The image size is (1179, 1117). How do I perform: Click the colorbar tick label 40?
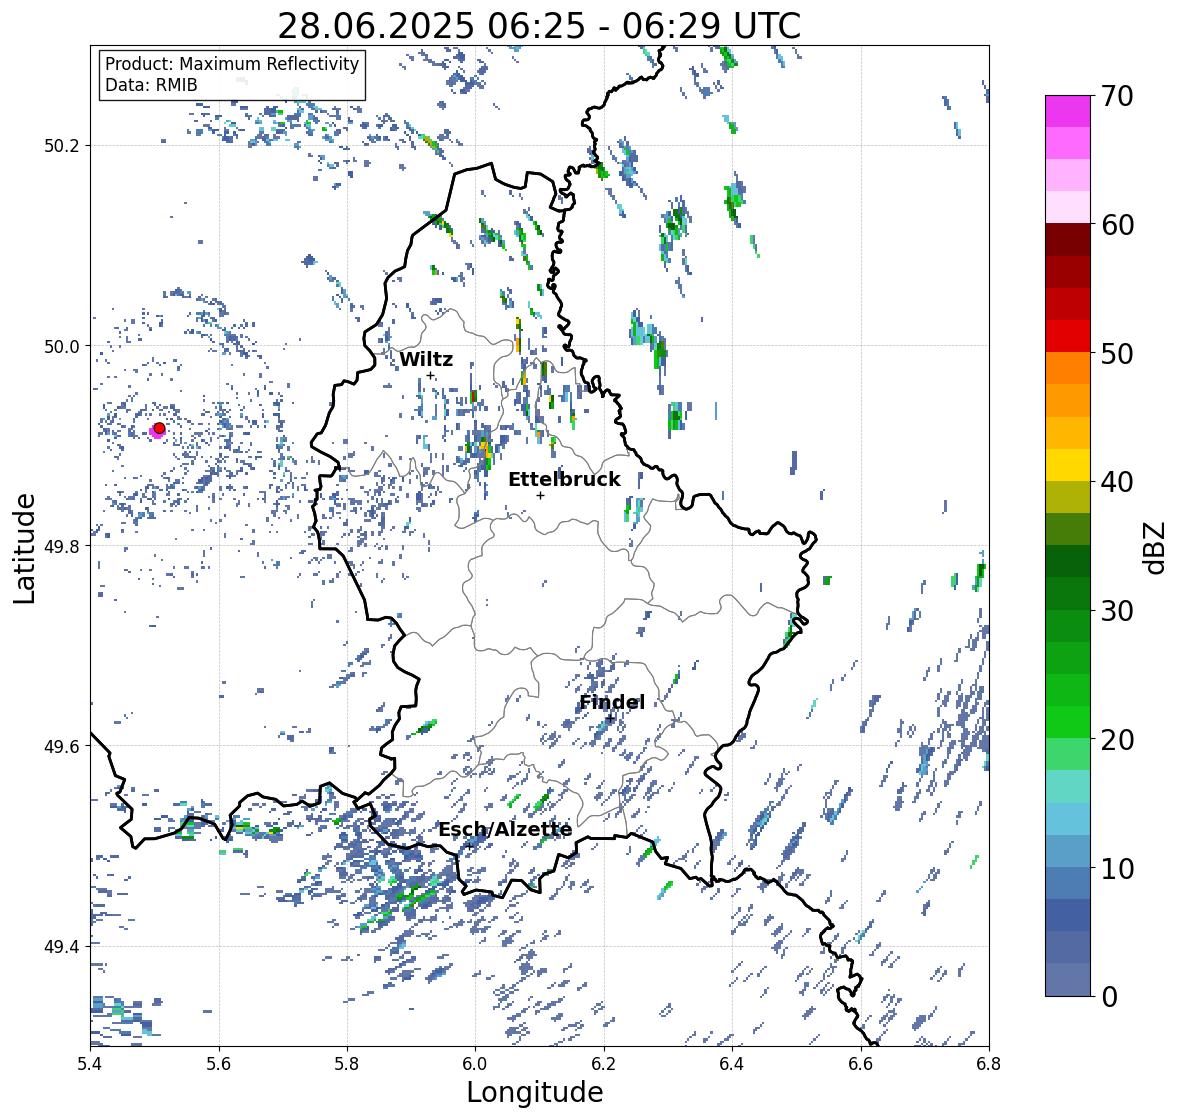(x=1117, y=482)
